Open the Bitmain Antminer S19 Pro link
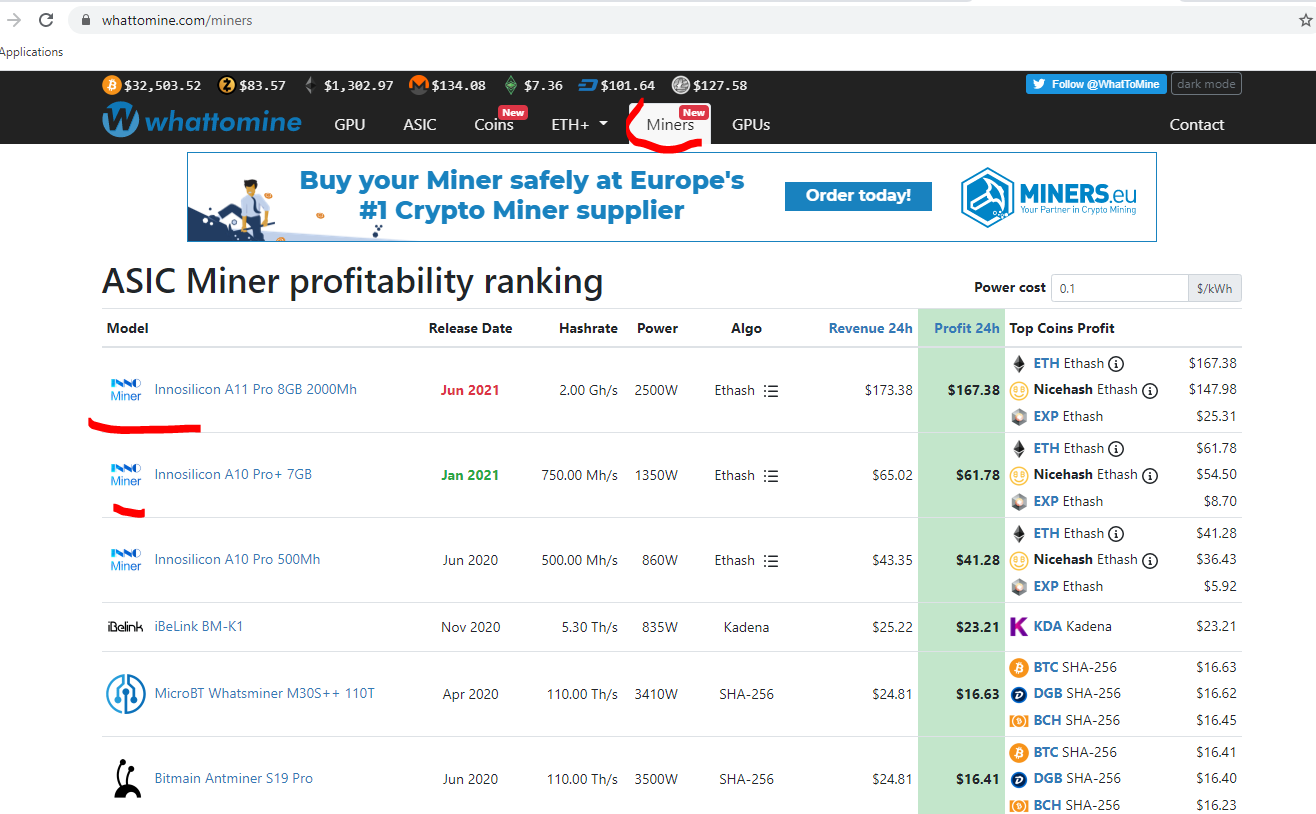The width and height of the screenshot is (1316, 814). (233, 778)
